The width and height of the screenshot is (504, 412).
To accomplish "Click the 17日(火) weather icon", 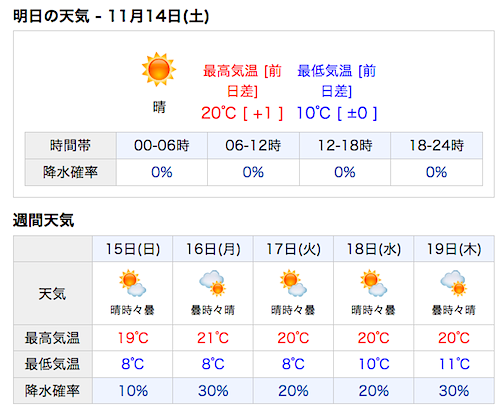I will click(293, 283).
